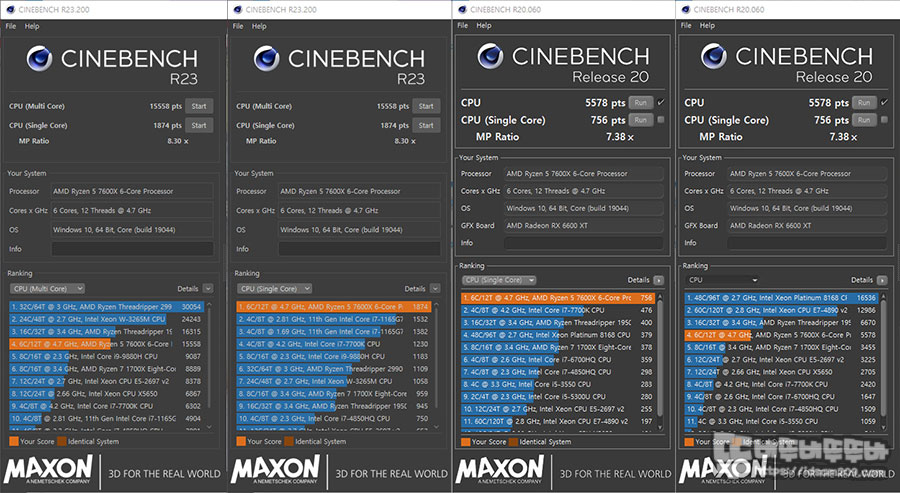The image size is (900, 493).
Task: Select the orange Ryzen 5 7600X row scoring 1874
Action: (333, 307)
